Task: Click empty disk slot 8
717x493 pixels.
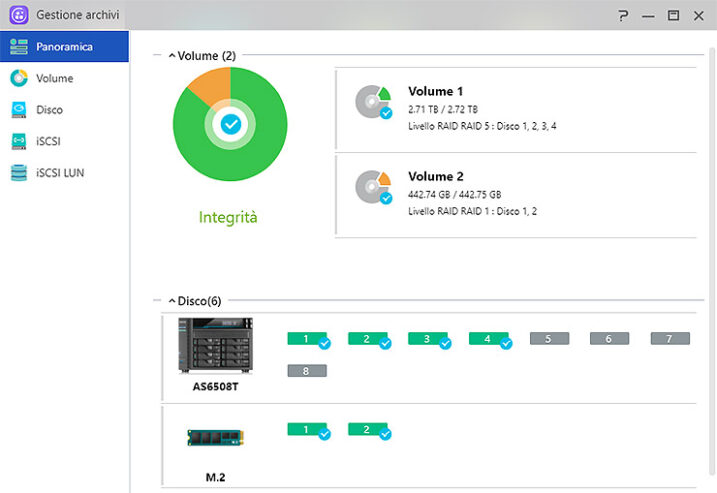Action: [306, 371]
